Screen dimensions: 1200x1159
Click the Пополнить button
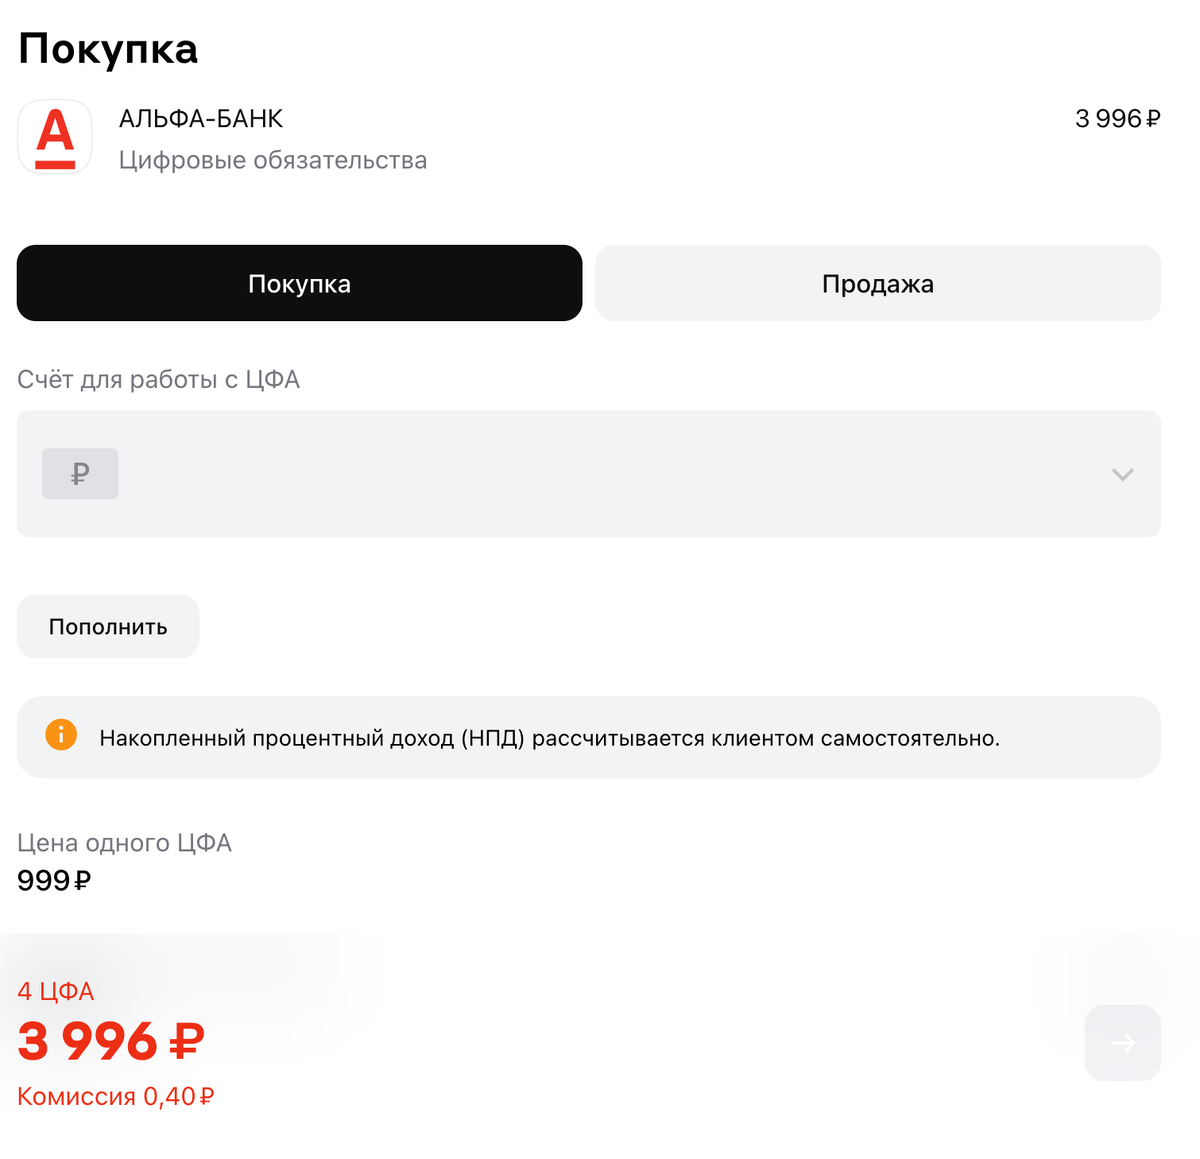[x=107, y=626]
